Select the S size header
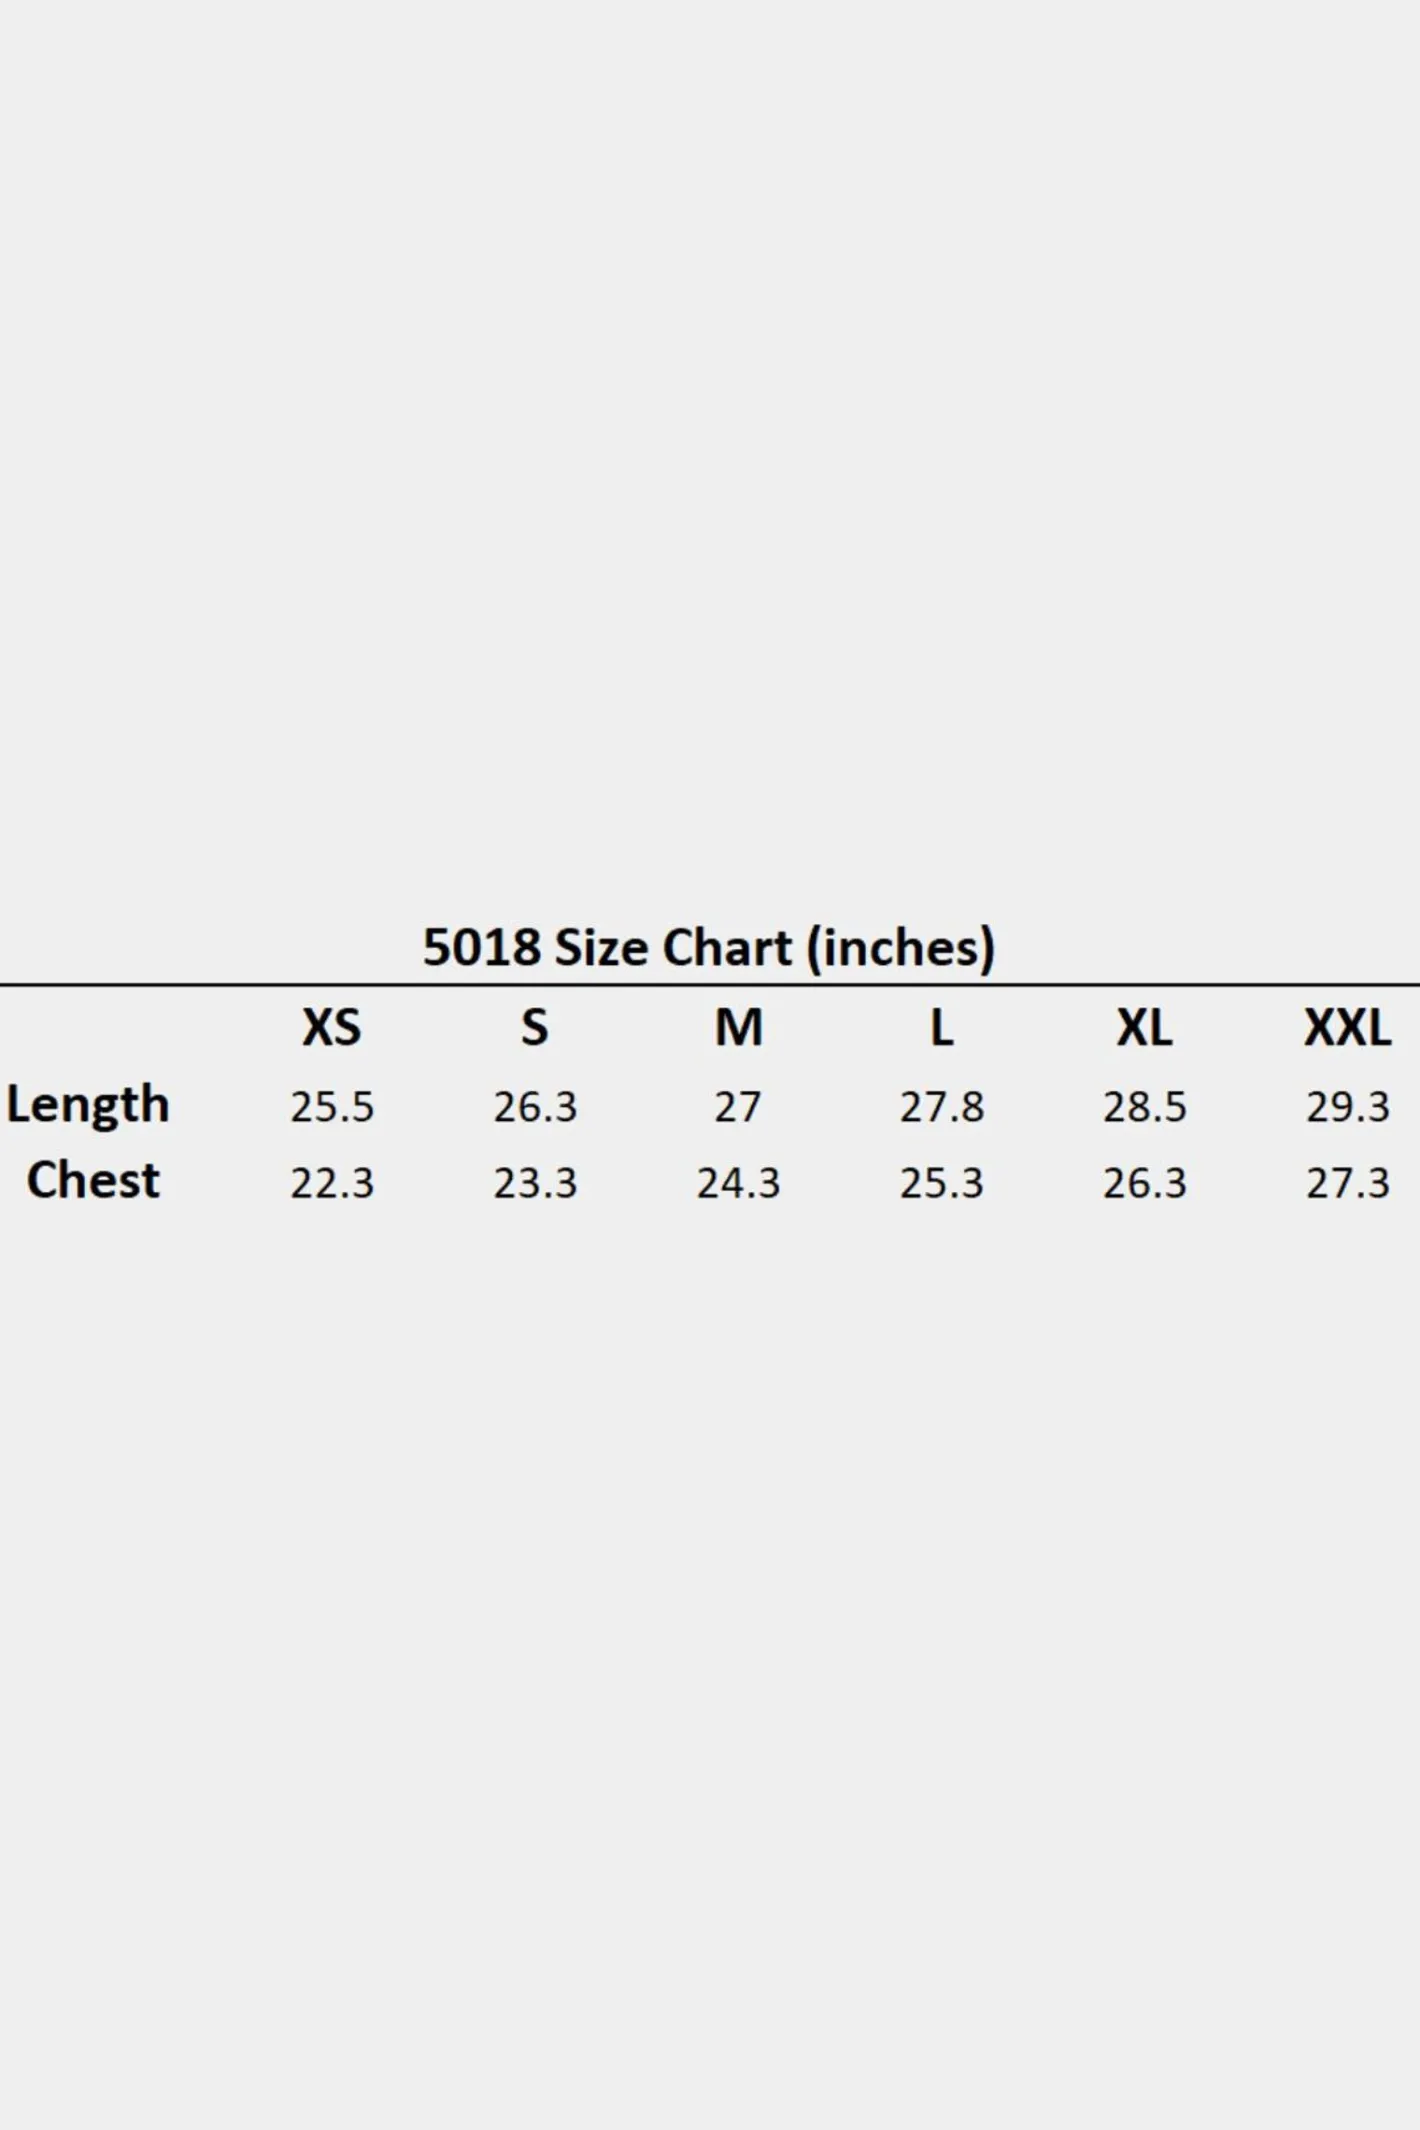Viewport: 1420px width, 2130px height. pyautogui.click(x=535, y=1028)
